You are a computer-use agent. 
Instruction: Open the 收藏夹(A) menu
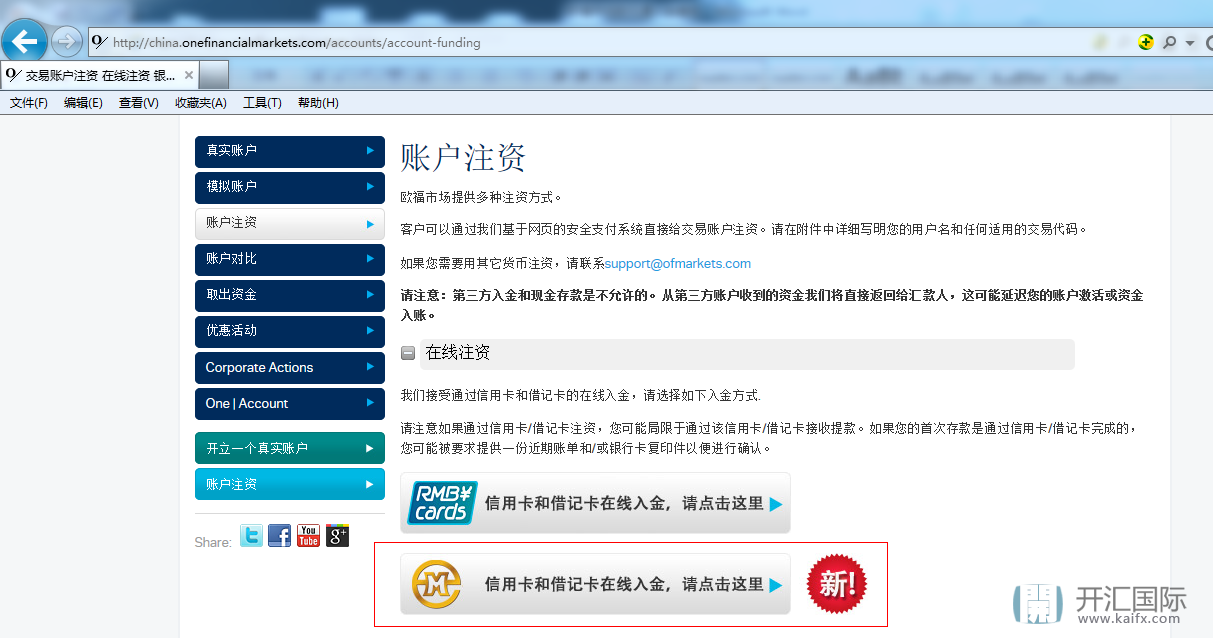200,103
